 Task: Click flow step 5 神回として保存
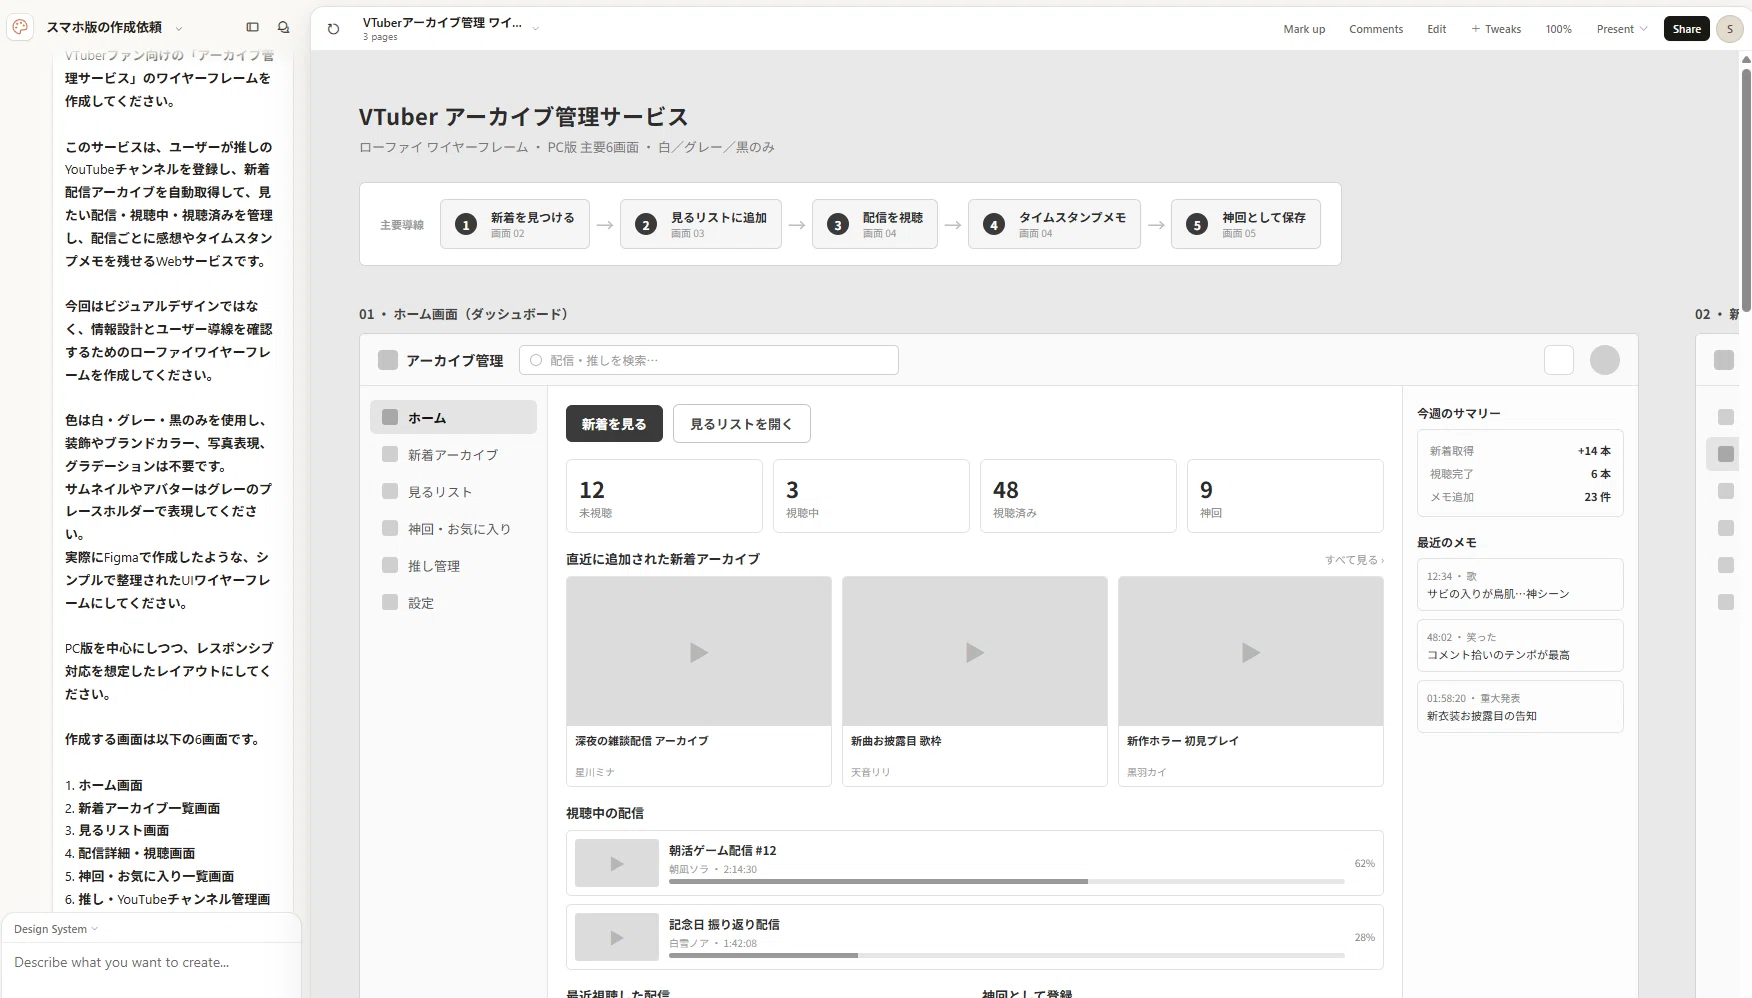(1245, 224)
